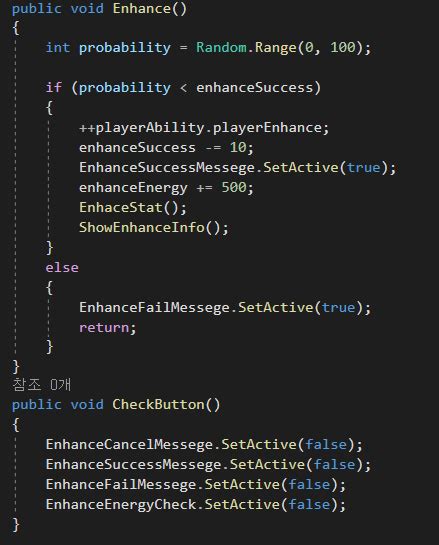439x545 pixels.
Task: Click the enhanceEnergy += 500 line
Action: 166,188
